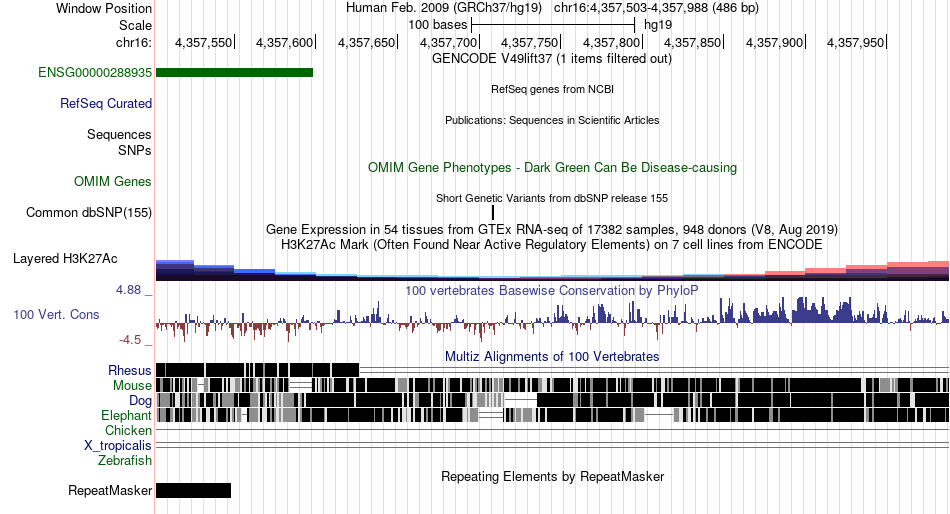Click the OMIM Gene Phenotypes title
Viewport: 950px width, 514px height.
552,167
